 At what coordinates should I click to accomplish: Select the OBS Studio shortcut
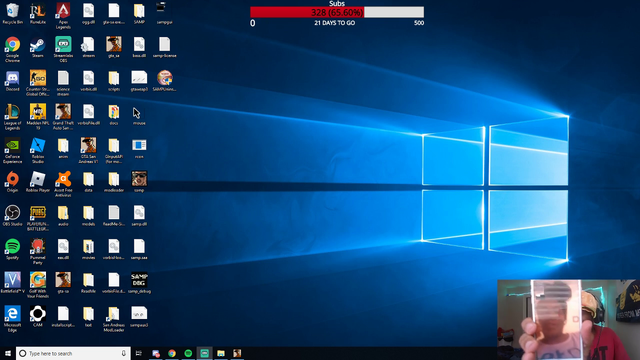coord(13,216)
